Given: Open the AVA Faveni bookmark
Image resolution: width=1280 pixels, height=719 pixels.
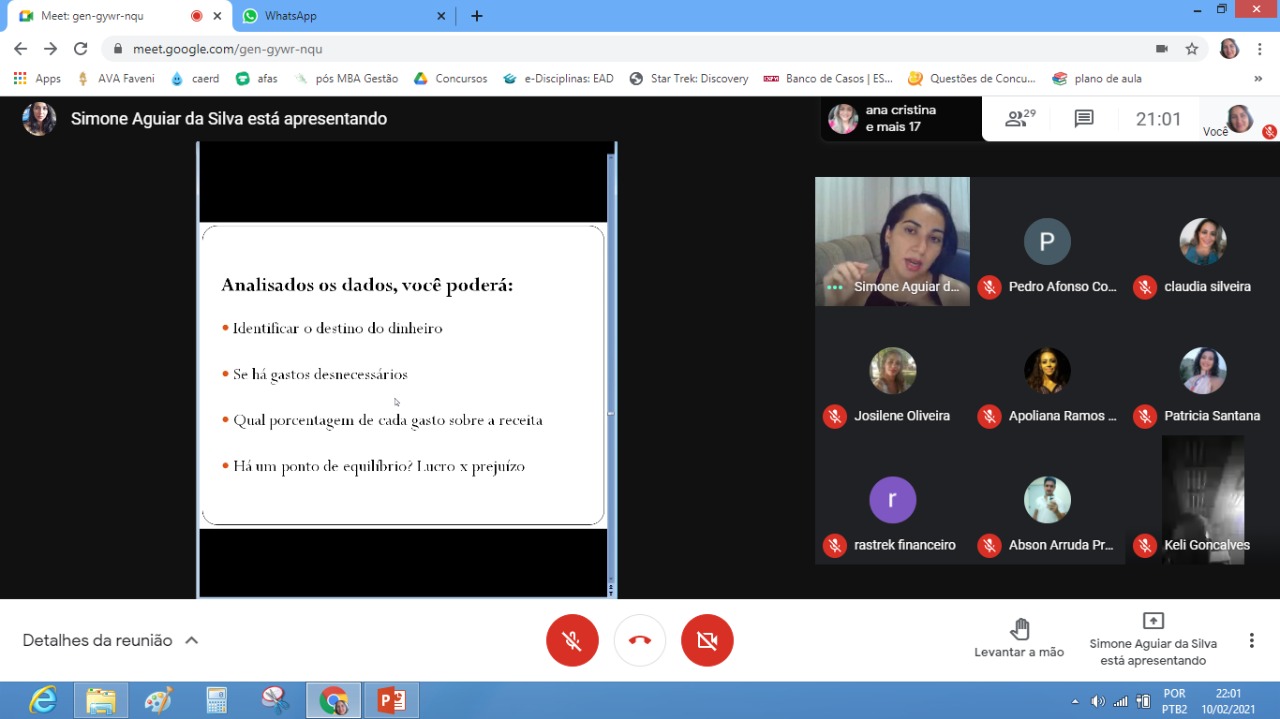Looking at the screenshot, I should pos(115,78).
